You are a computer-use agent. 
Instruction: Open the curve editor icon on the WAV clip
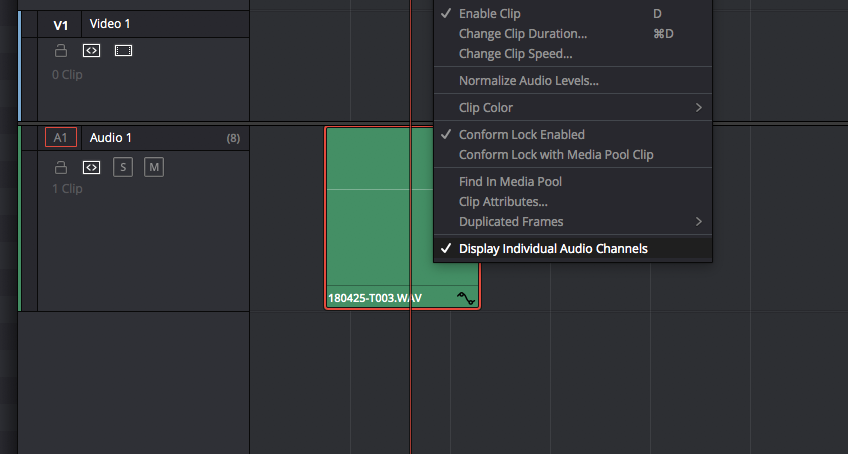(x=466, y=299)
